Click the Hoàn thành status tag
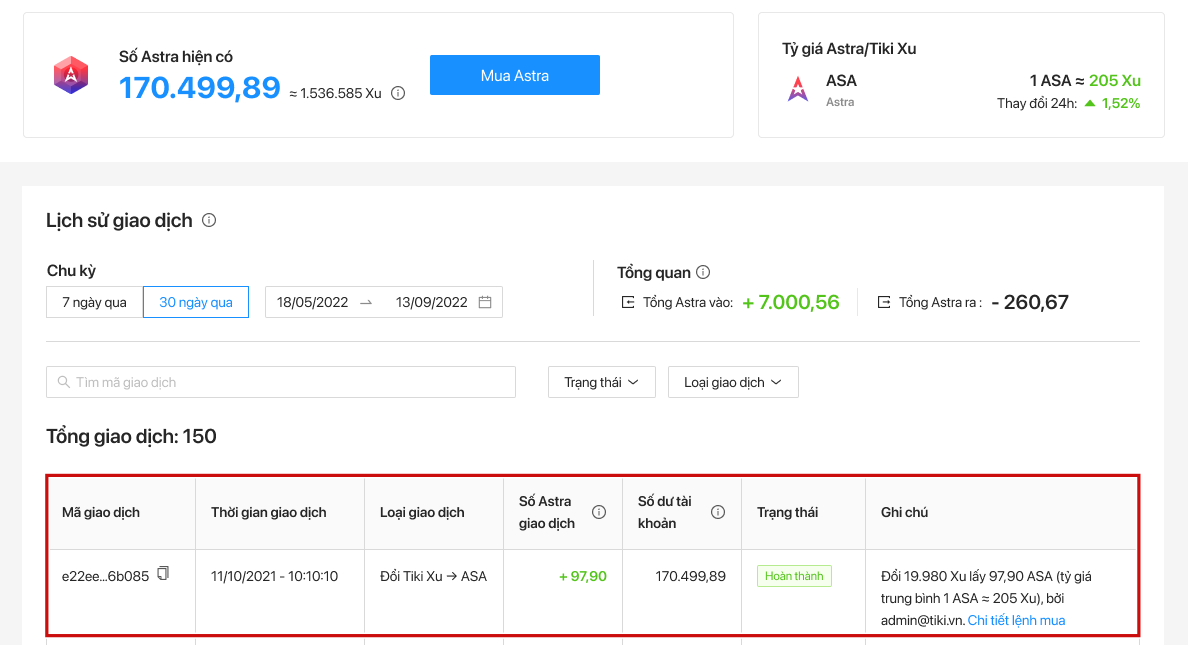 coord(794,576)
